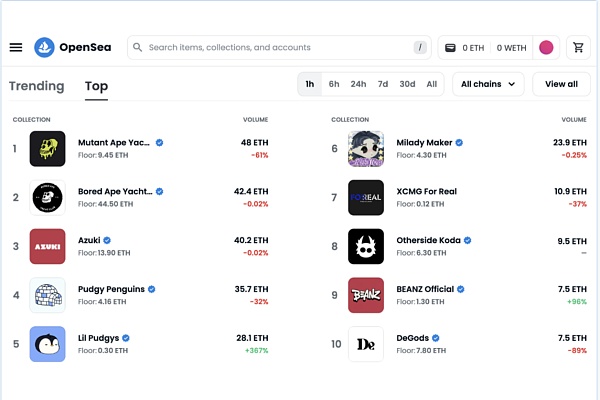Switch to the Top tab
Viewport: 600px width, 400px height.
click(96, 87)
